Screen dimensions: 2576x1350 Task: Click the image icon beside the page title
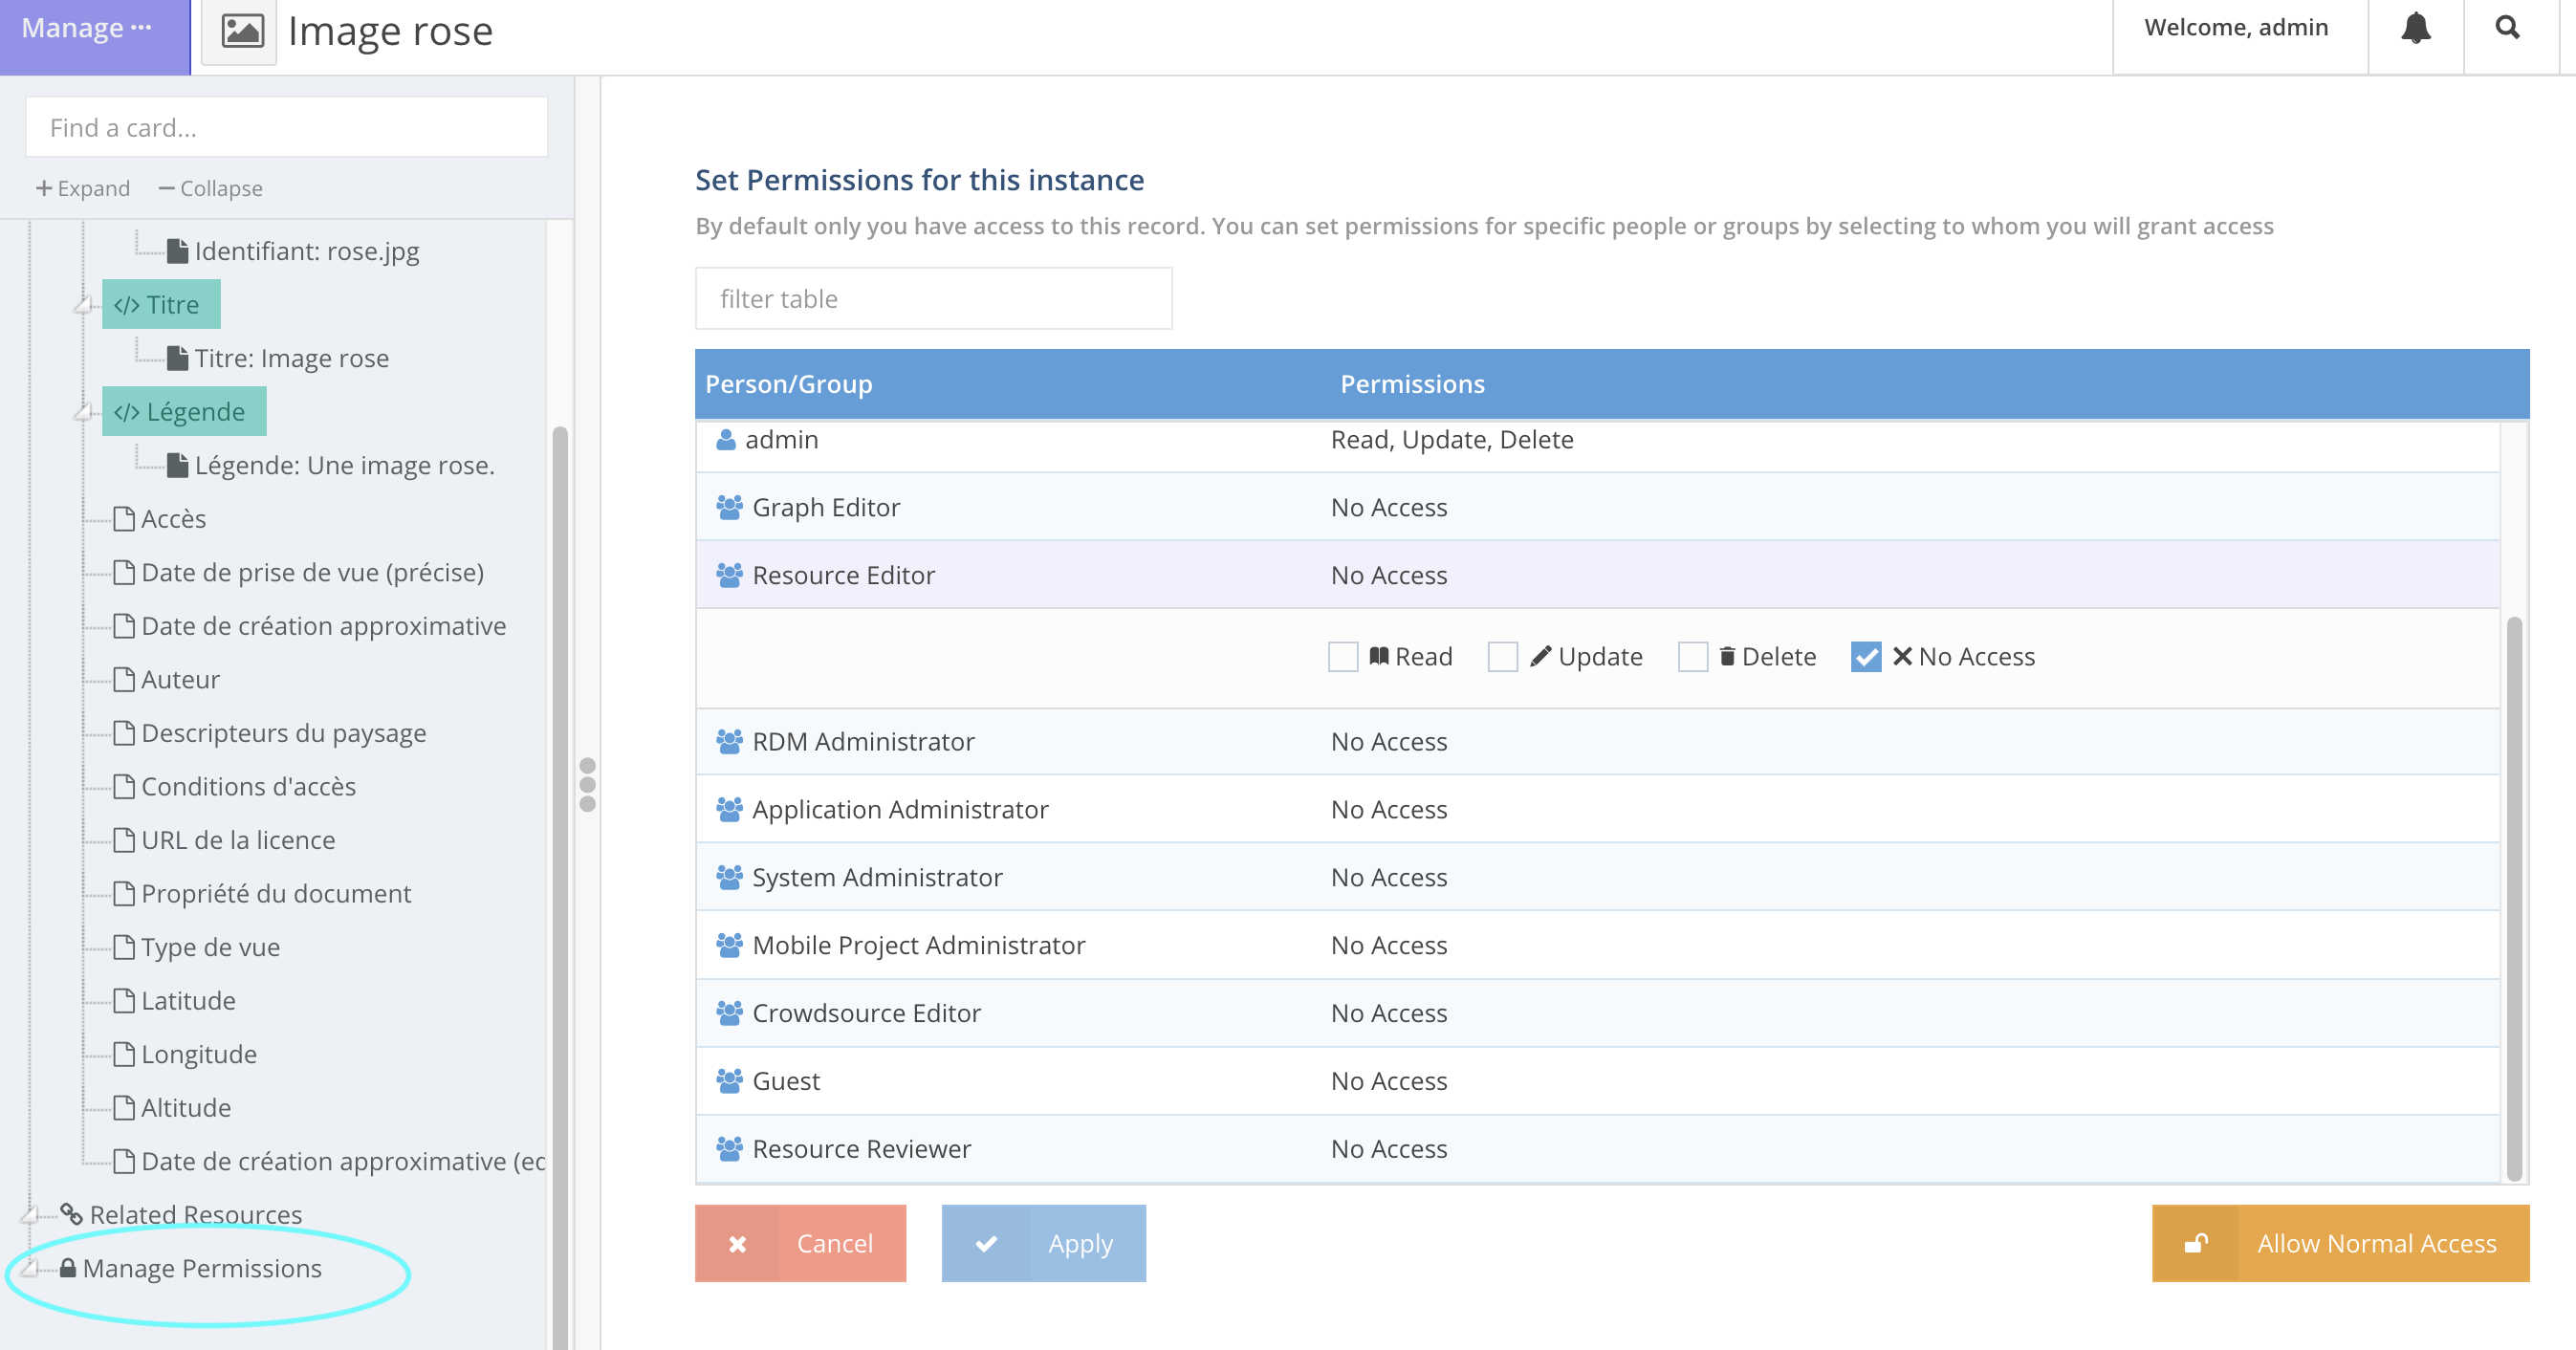[241, 32]
